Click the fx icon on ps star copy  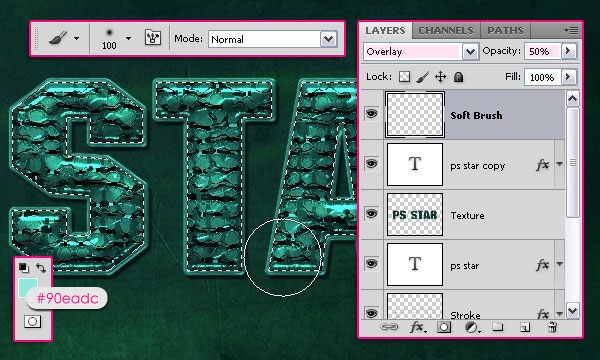(x=543, y=165)
